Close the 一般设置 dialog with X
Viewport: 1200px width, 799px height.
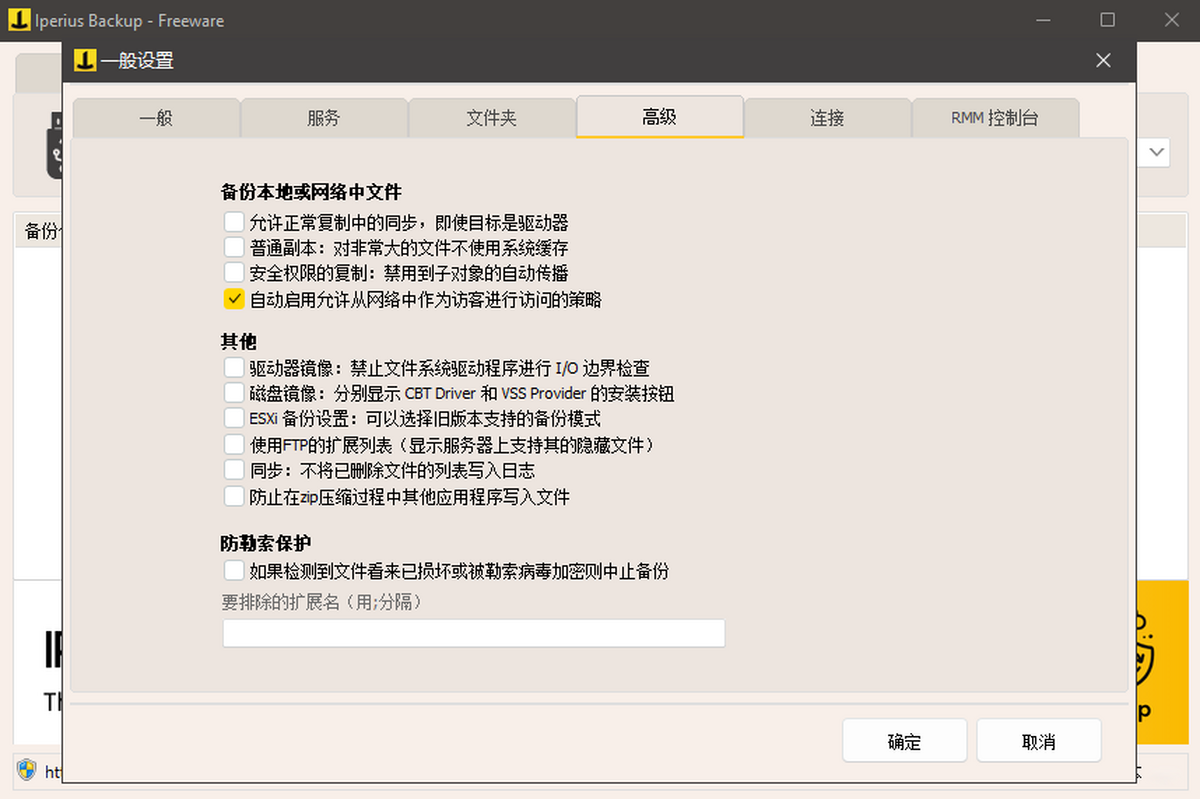(x=1103, y=61)
